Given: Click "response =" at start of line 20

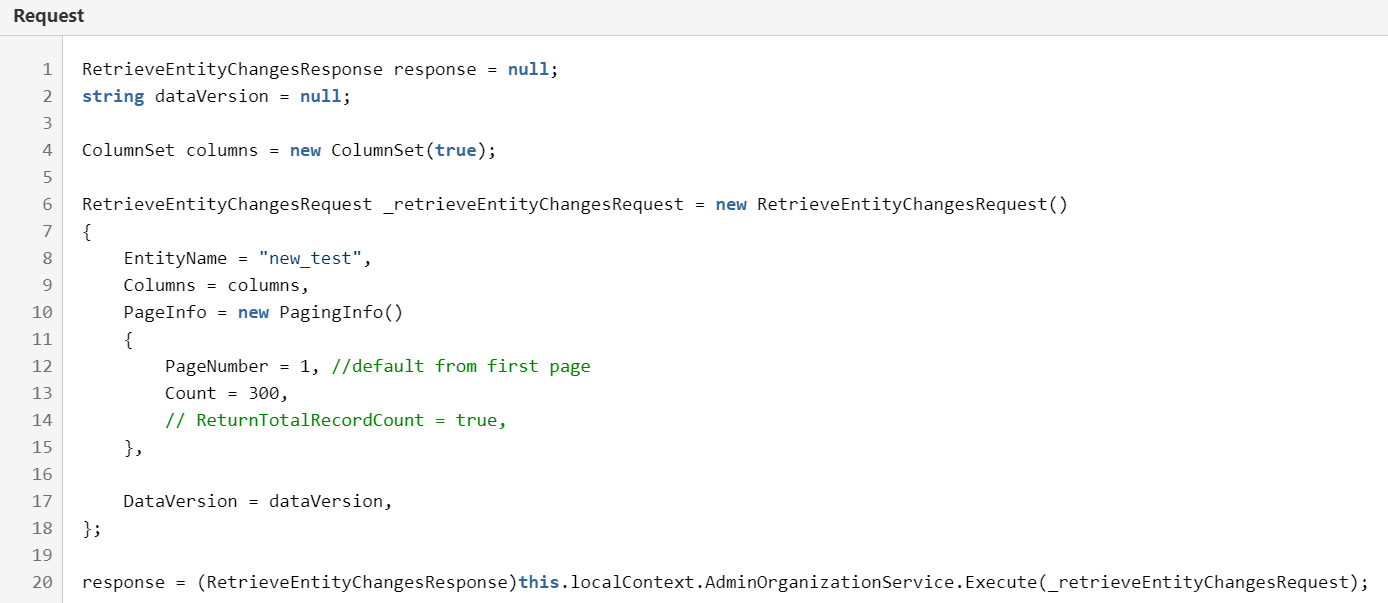Looking at the screenshot, I should [x=134, y=583].
